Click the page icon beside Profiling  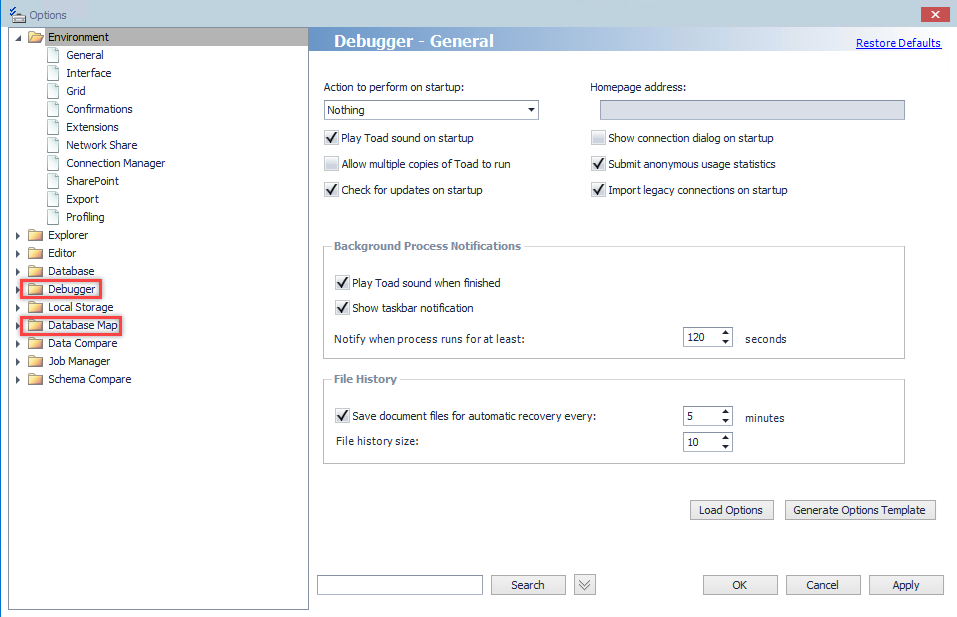click(54, 217)
